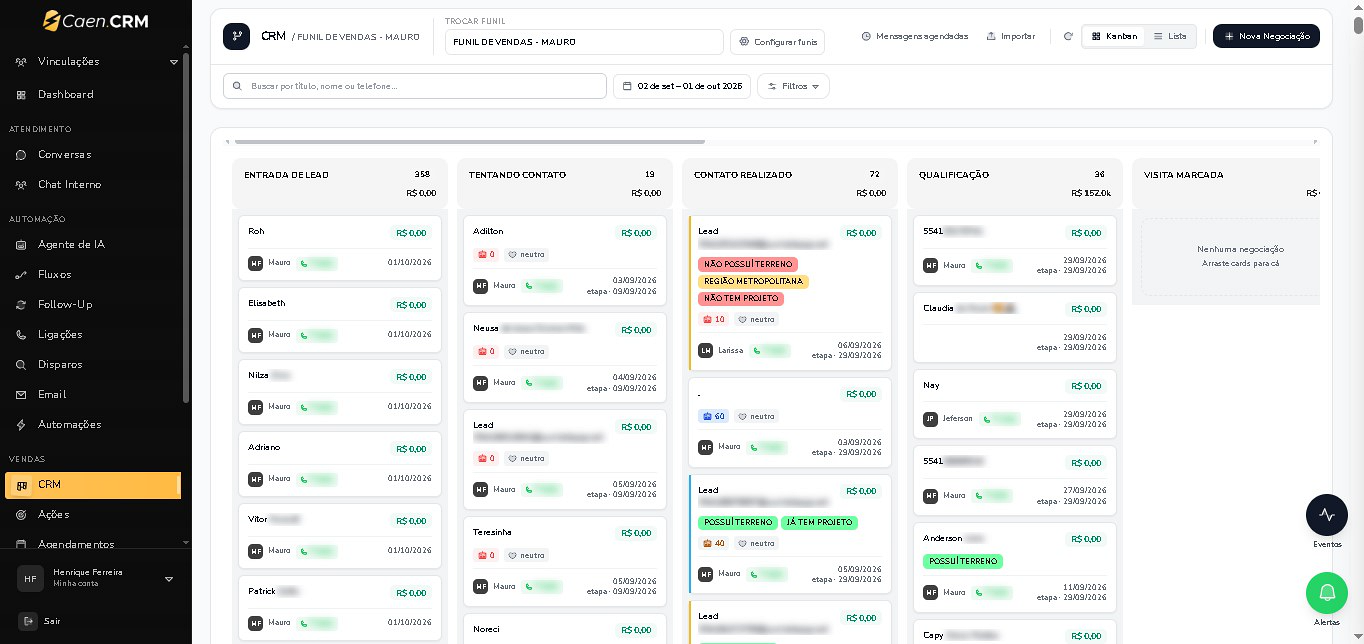Click the search by title field
1364x644 pixels.
(415, 86)
